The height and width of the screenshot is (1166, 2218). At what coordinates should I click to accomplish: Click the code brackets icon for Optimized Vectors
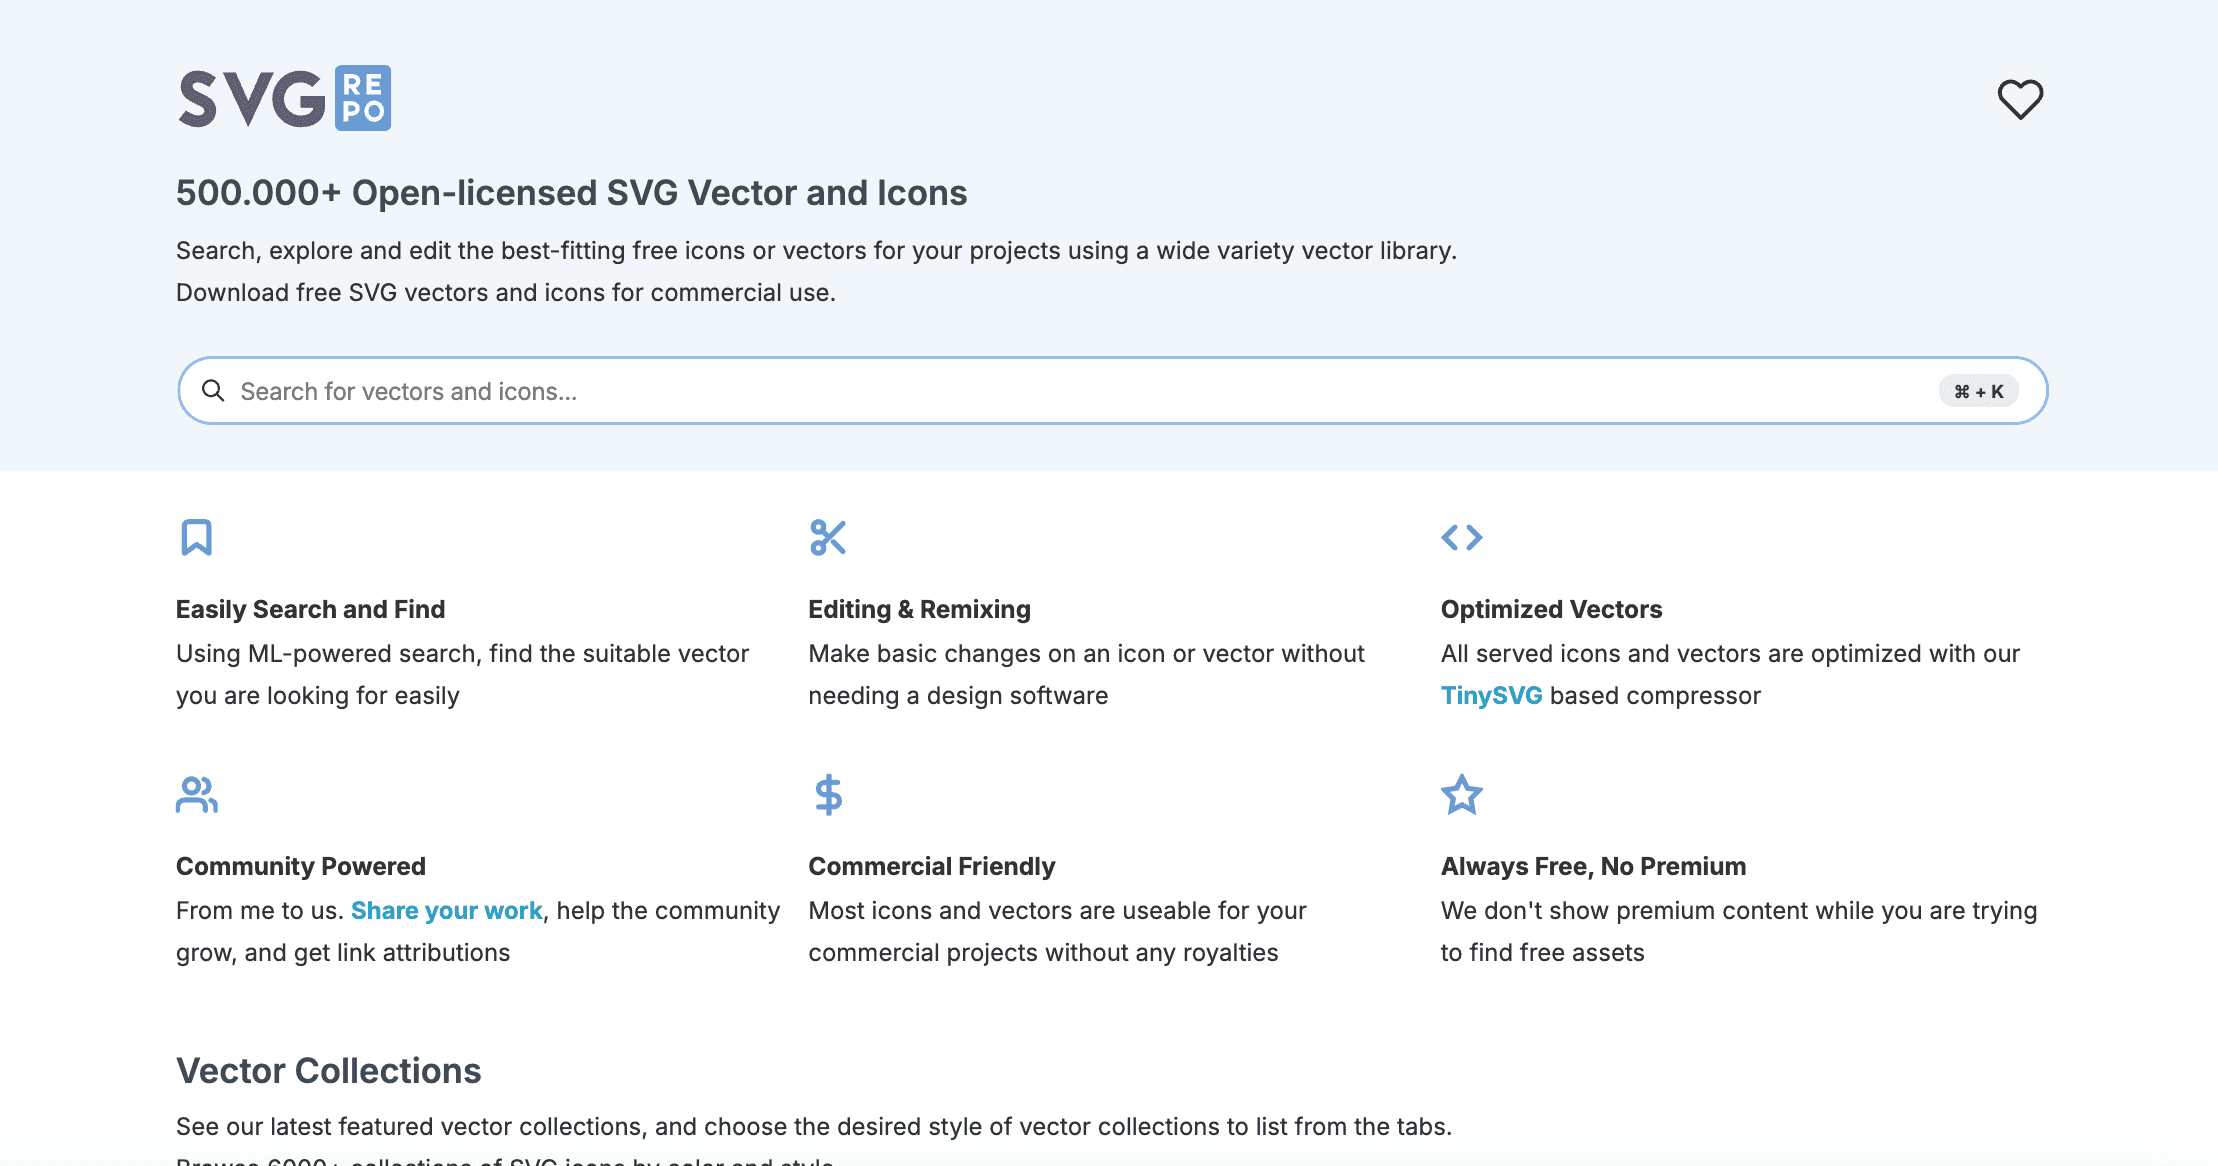coord(1462,537)
